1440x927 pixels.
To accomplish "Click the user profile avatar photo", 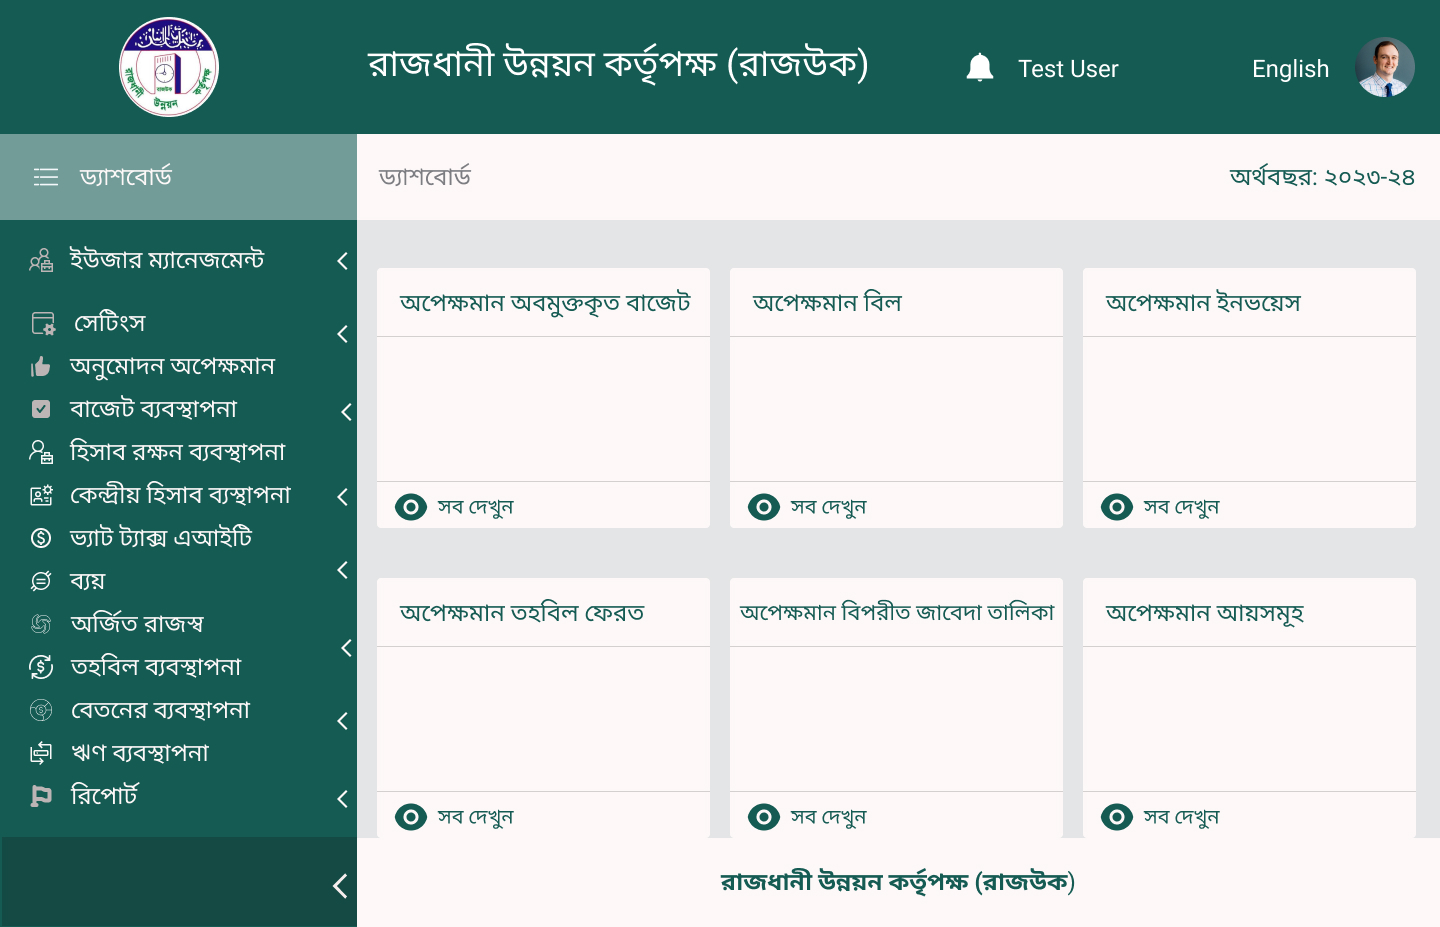I will 1385,68.
